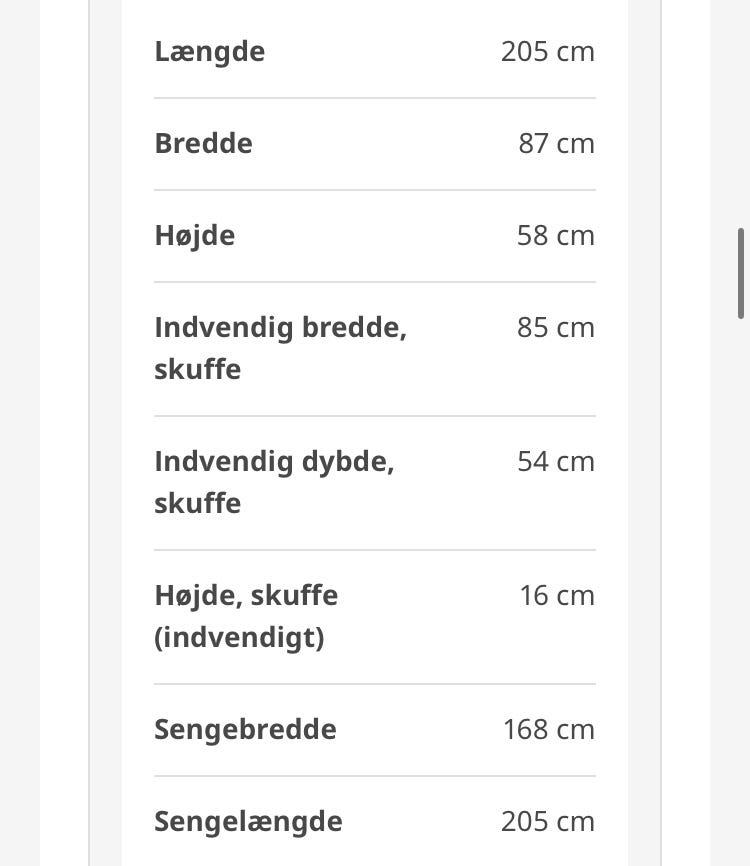Click the Indvendig bredde, skuffe label
This screenshot has width=750, height=866.
pos(281,348)
